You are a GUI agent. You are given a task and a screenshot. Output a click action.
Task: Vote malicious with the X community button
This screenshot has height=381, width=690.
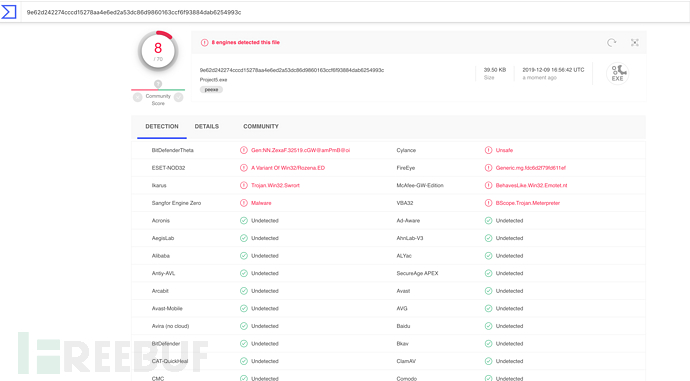coord(138,97)
